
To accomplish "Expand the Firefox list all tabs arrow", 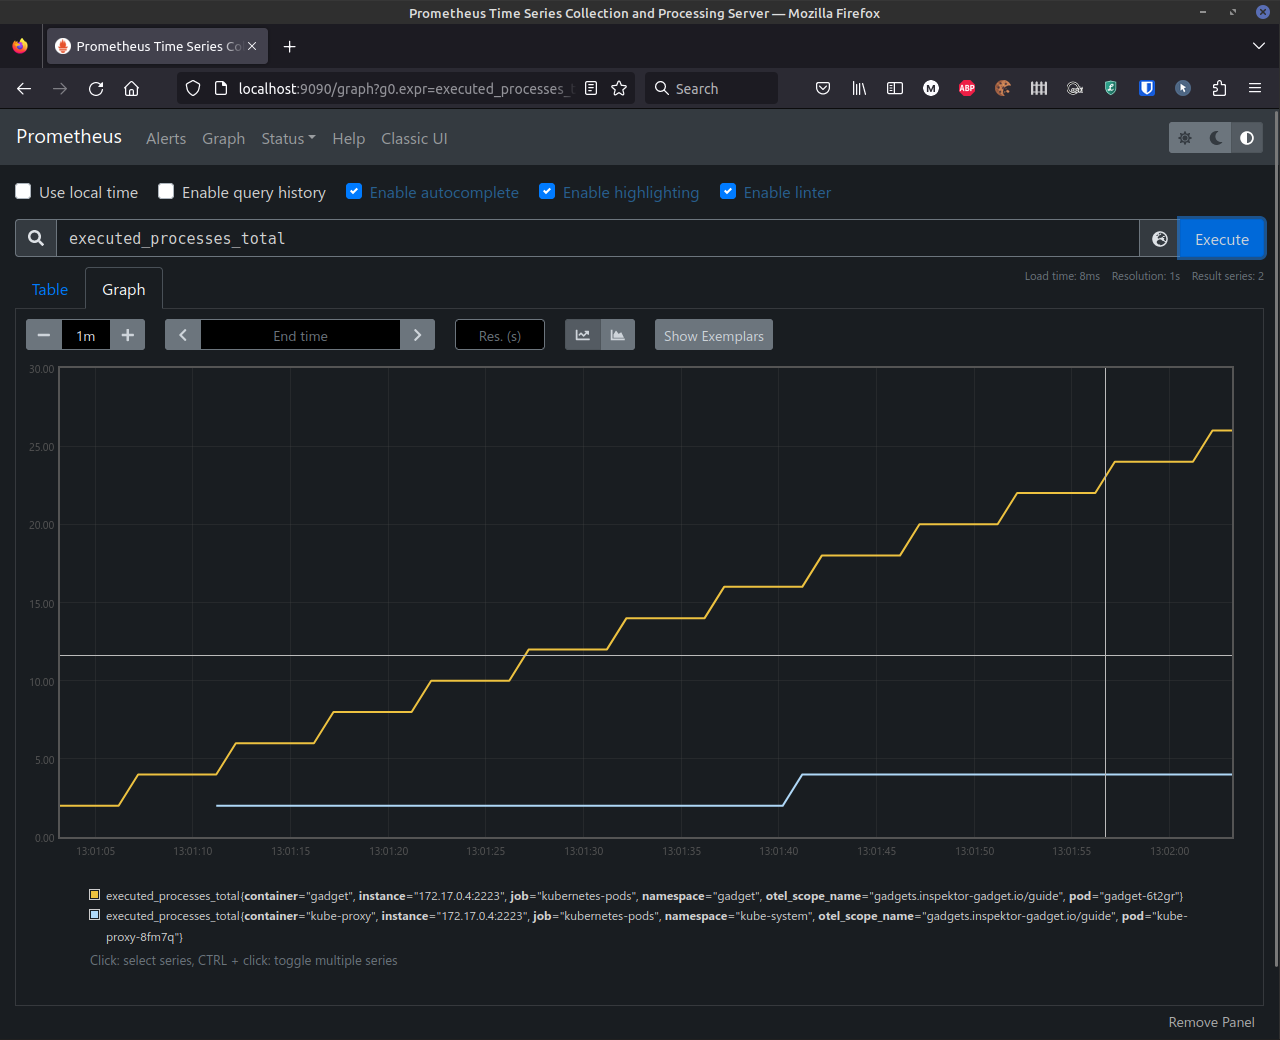I will click(1258, 46).
